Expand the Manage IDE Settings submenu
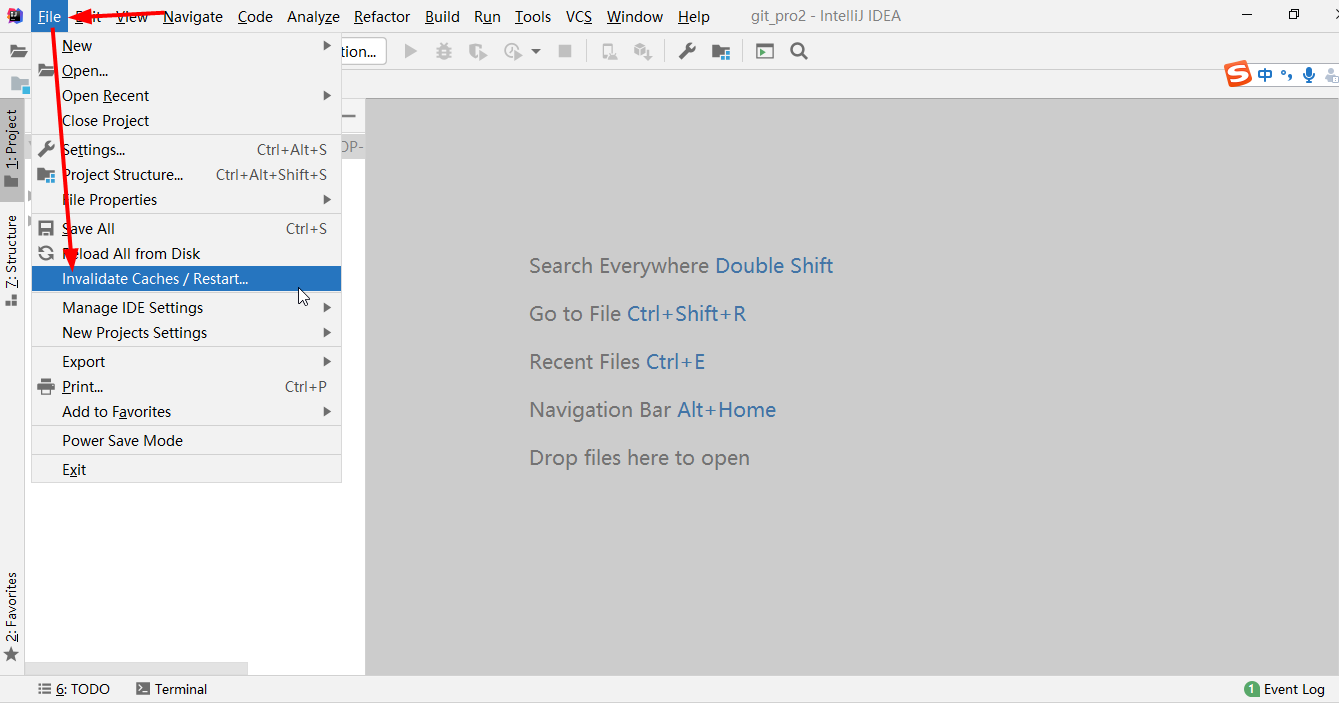Viewport: 1339px width, 703px height. [x=186, y=308]
